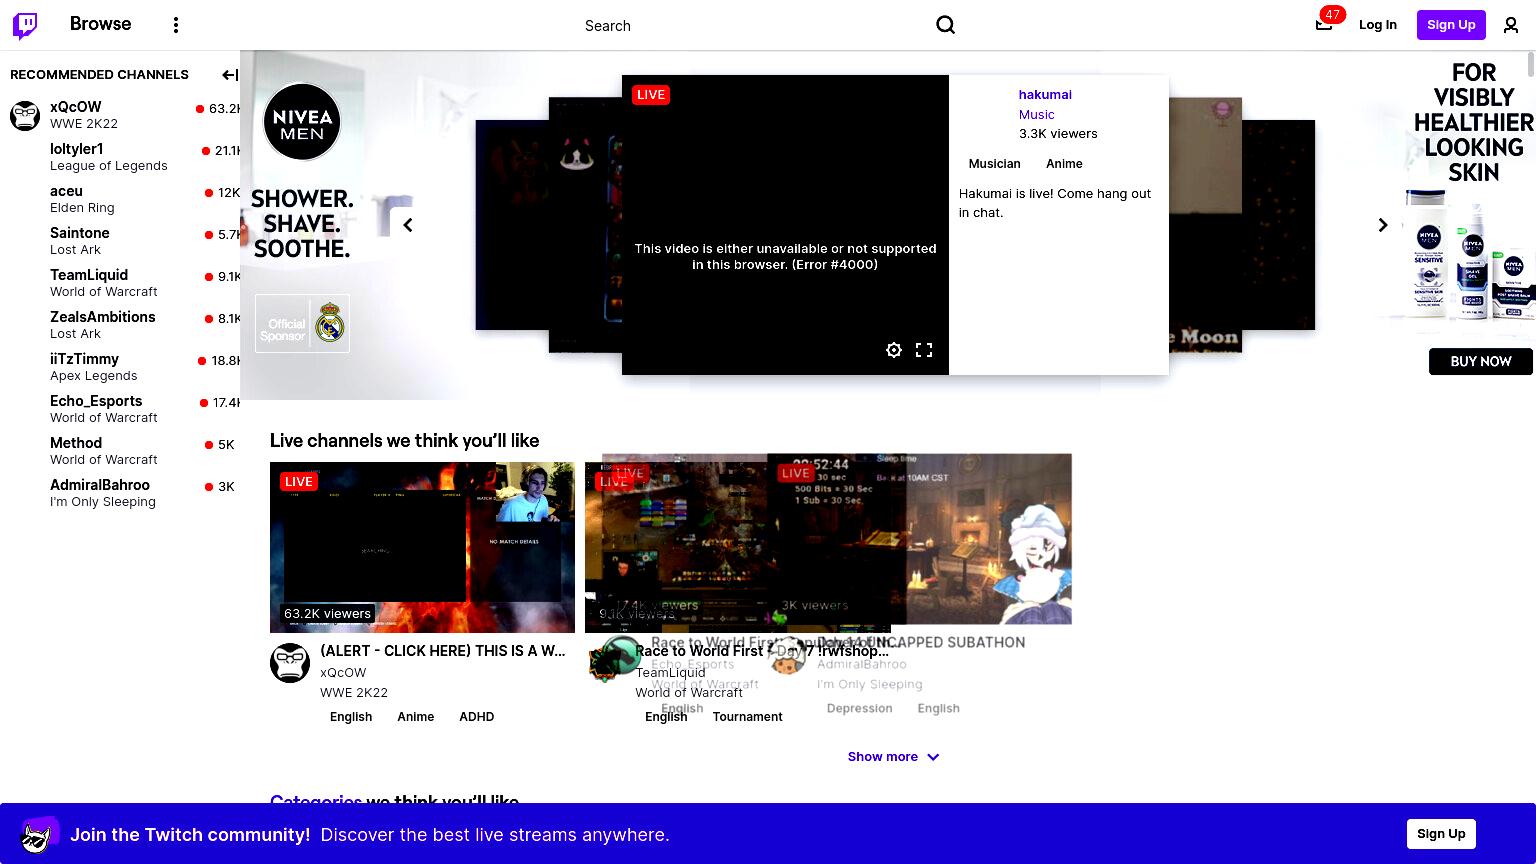Viewport: 1536px width, 864px height.
Task: Click the page vertical scrollbar
Action: coord(1530,64)
